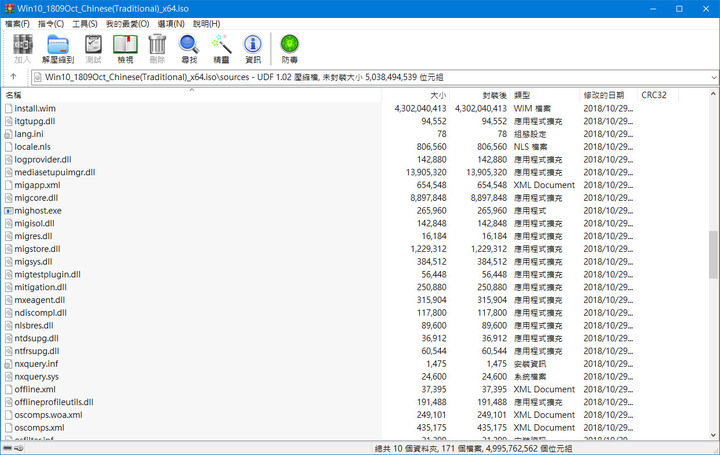
Task: Click the lang.ini file icon
Action: point(8,134)
